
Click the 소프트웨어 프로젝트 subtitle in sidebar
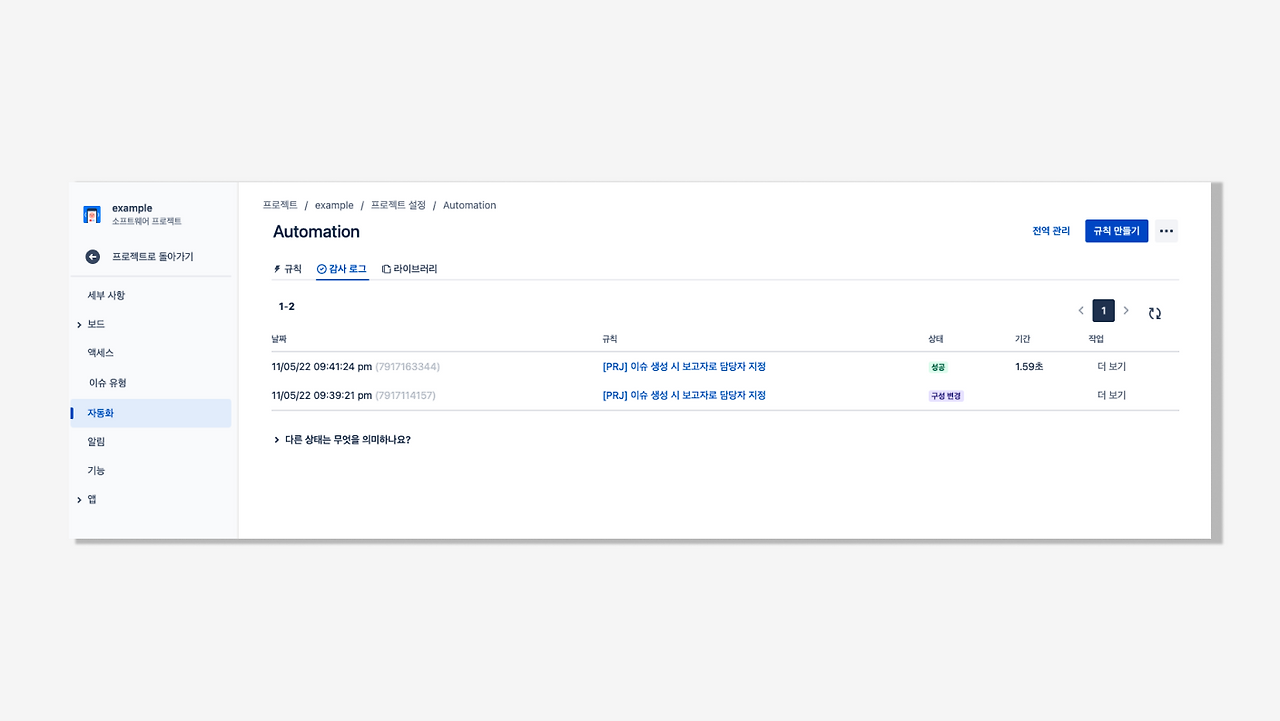click(147, 221)
